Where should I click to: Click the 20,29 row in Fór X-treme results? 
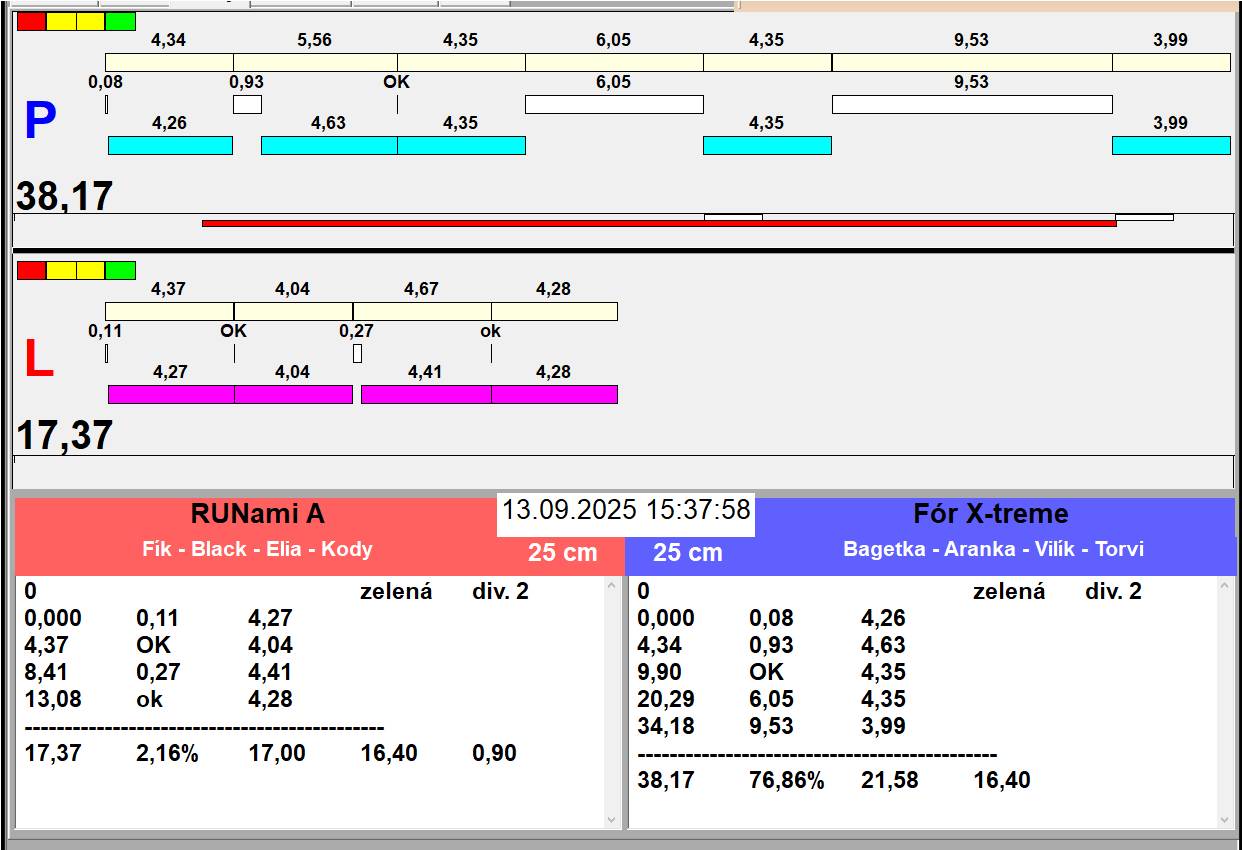772,699
